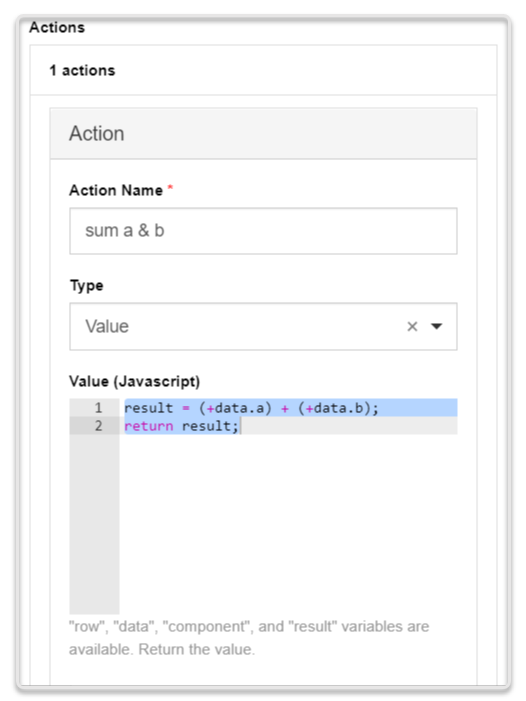Click line number 1 in the gutter
Viewport: 526px width, 701px height.
pyautogui.click(x=98, y=408)
